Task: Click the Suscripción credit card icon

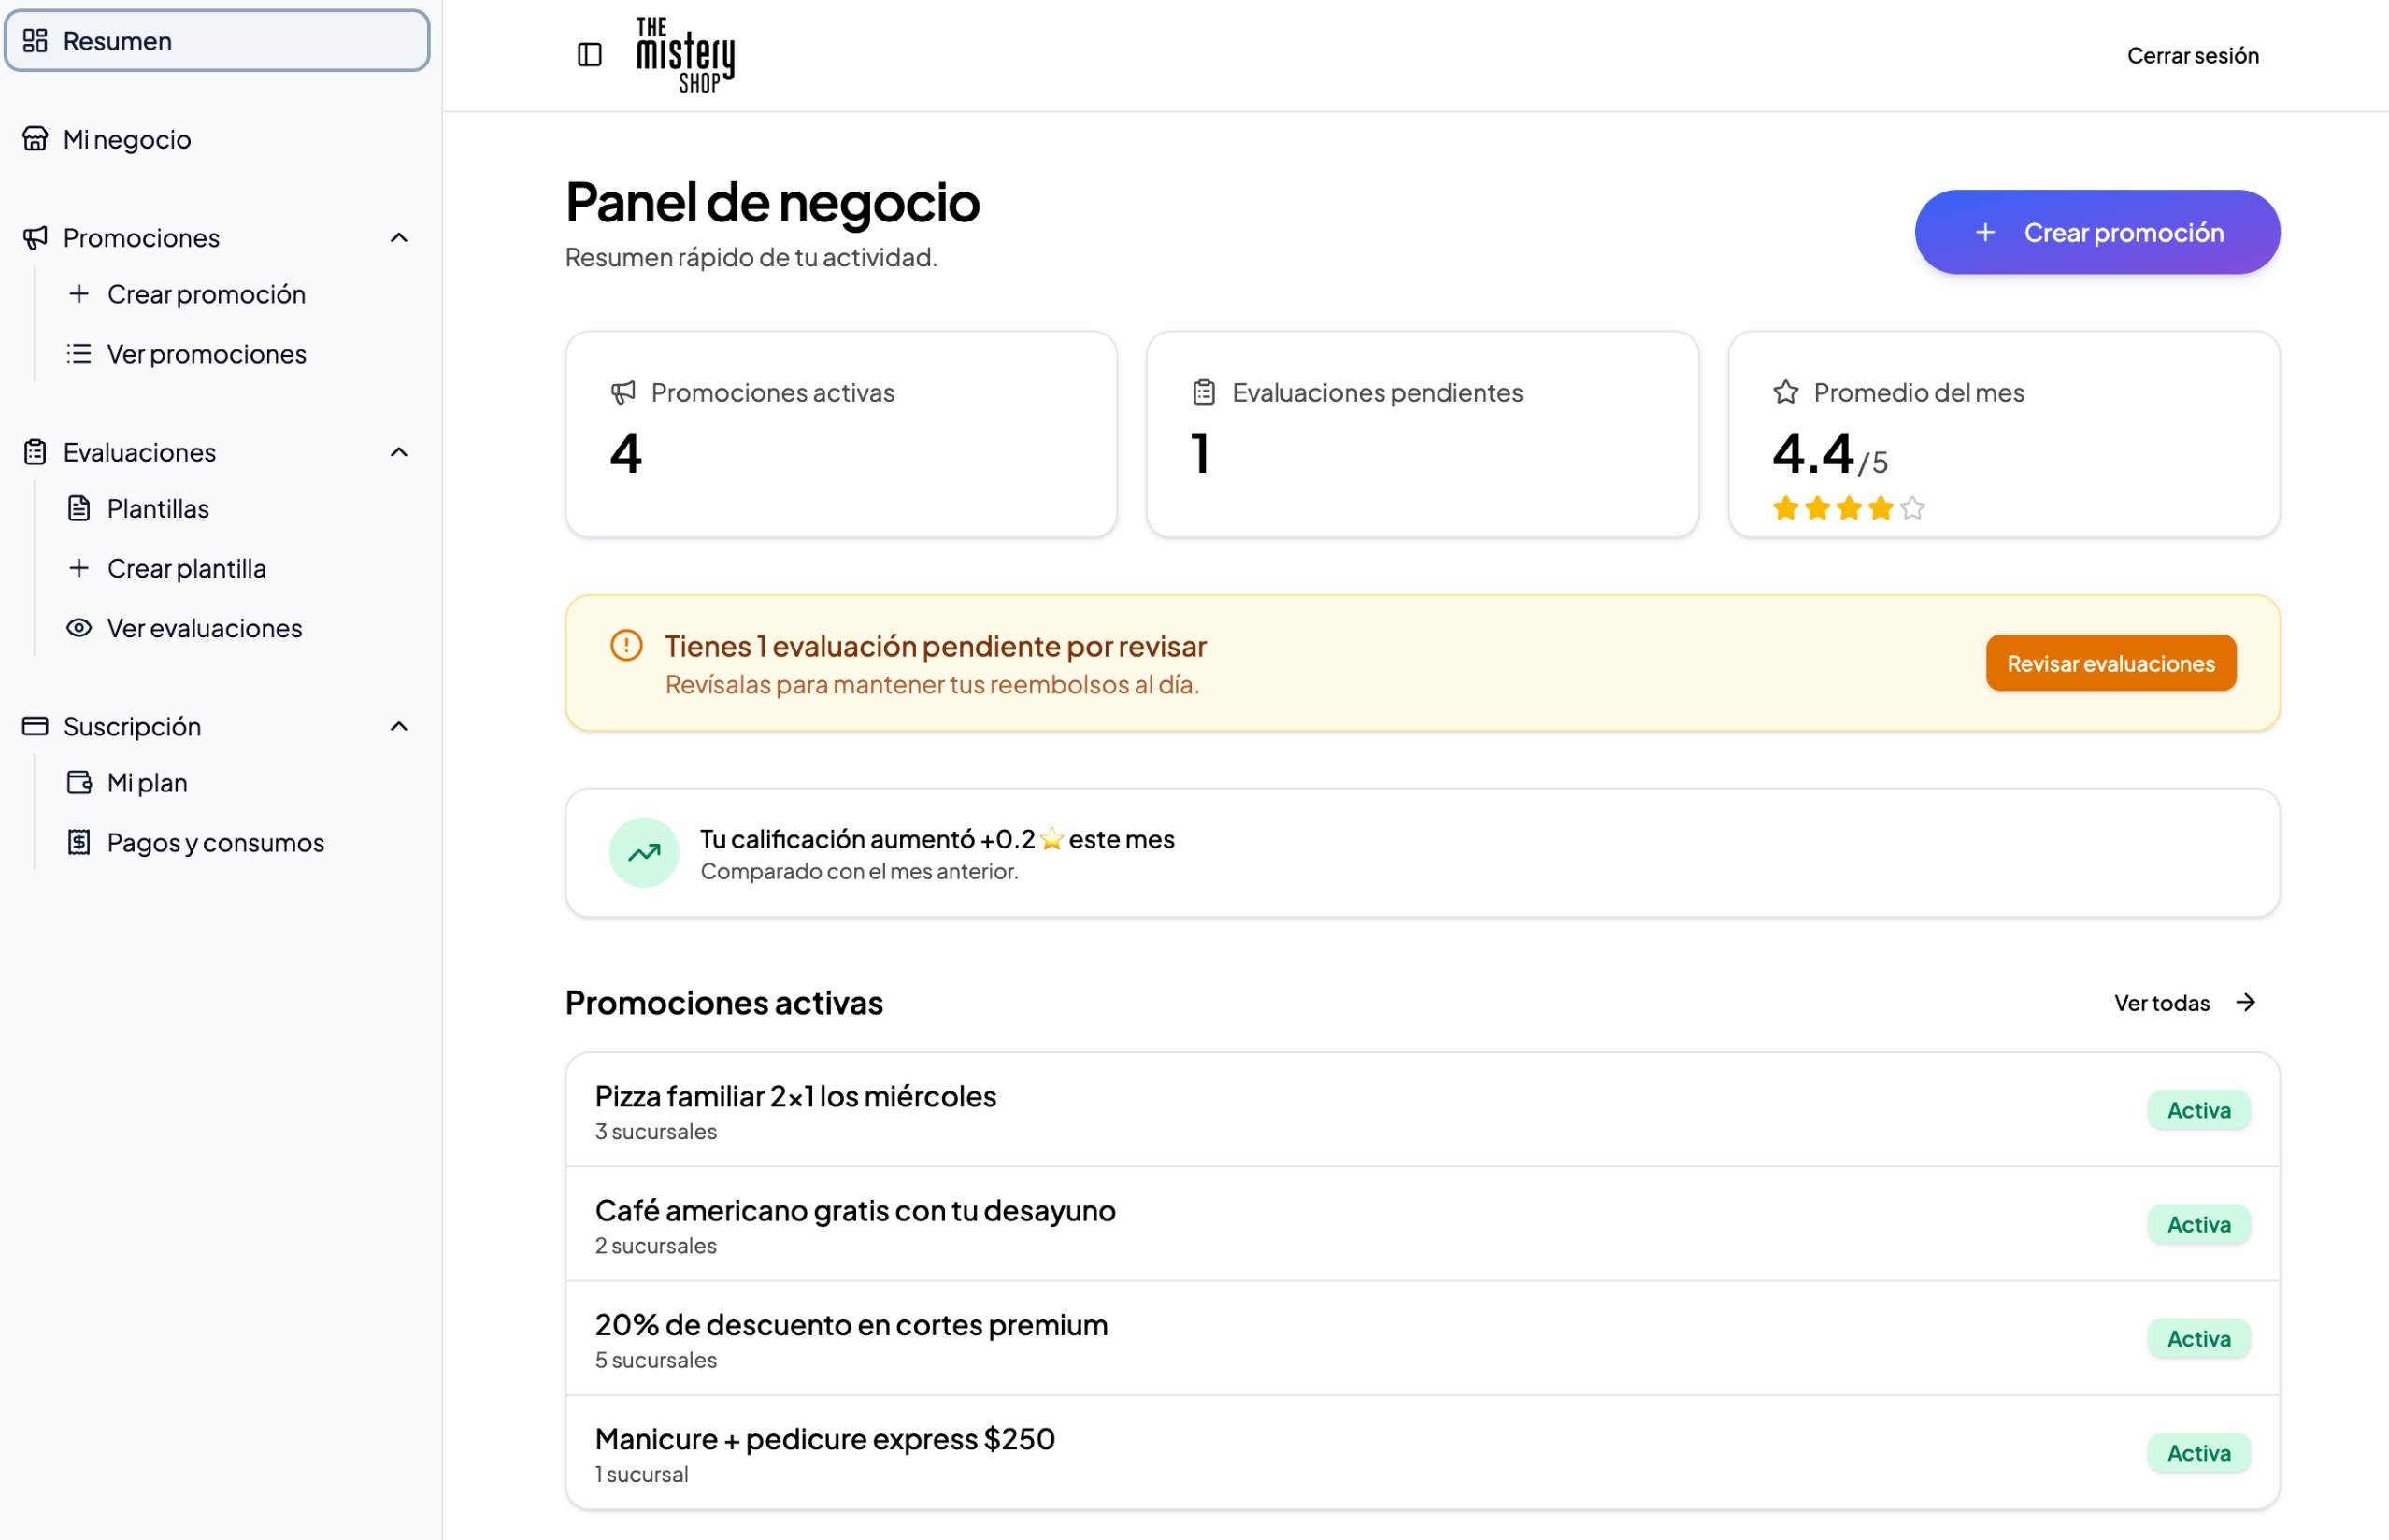Action: [x=35, y=726]
